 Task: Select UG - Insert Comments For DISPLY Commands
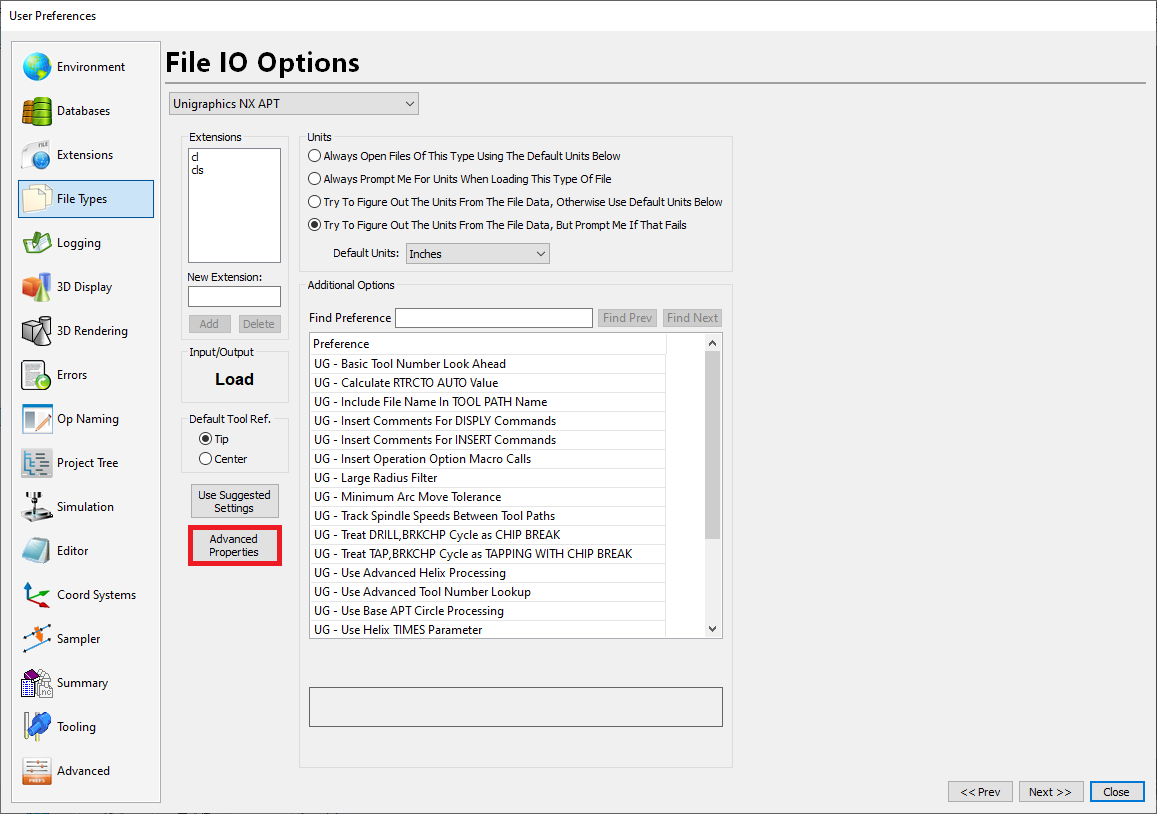coord(488,421)
